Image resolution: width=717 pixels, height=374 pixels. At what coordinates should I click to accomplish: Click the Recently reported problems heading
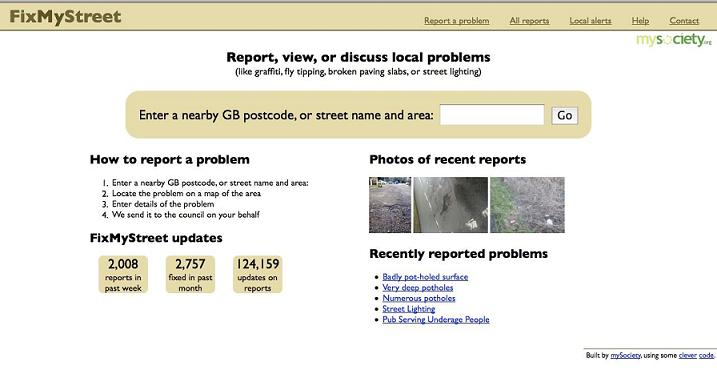(459, 254)
